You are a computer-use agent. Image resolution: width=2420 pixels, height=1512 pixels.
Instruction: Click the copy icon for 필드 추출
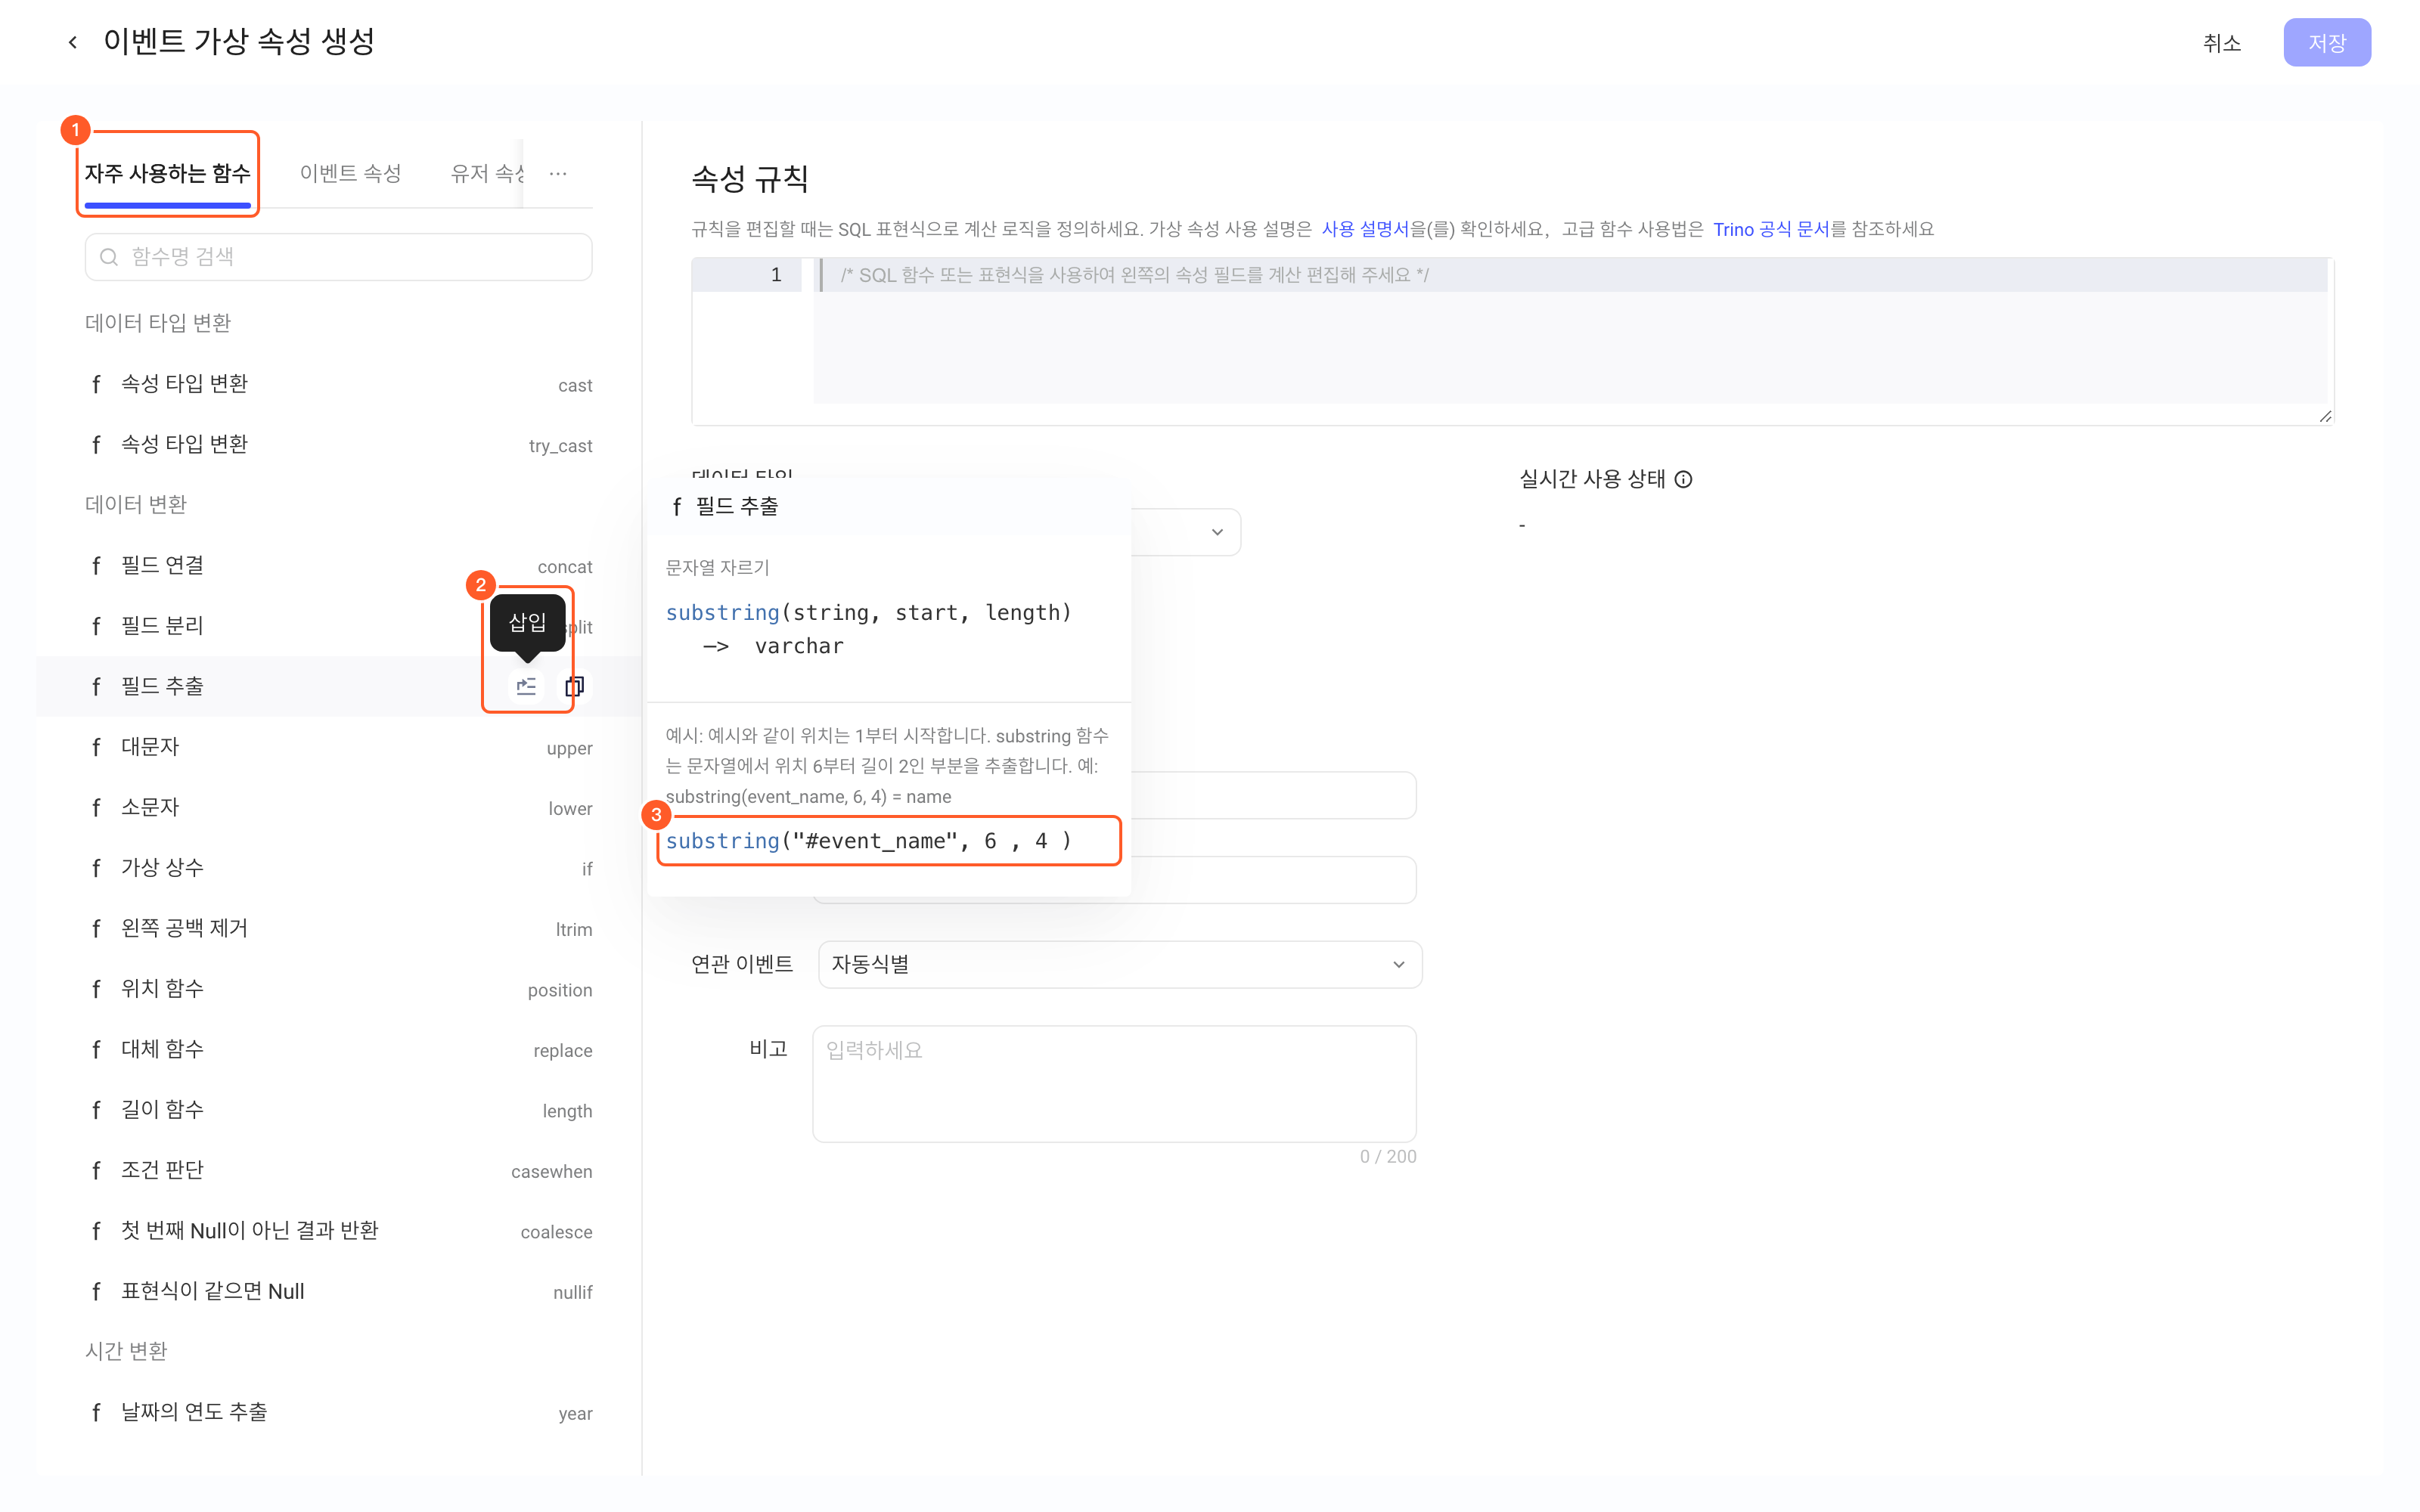pyautogui.click(x=574, y=686)
